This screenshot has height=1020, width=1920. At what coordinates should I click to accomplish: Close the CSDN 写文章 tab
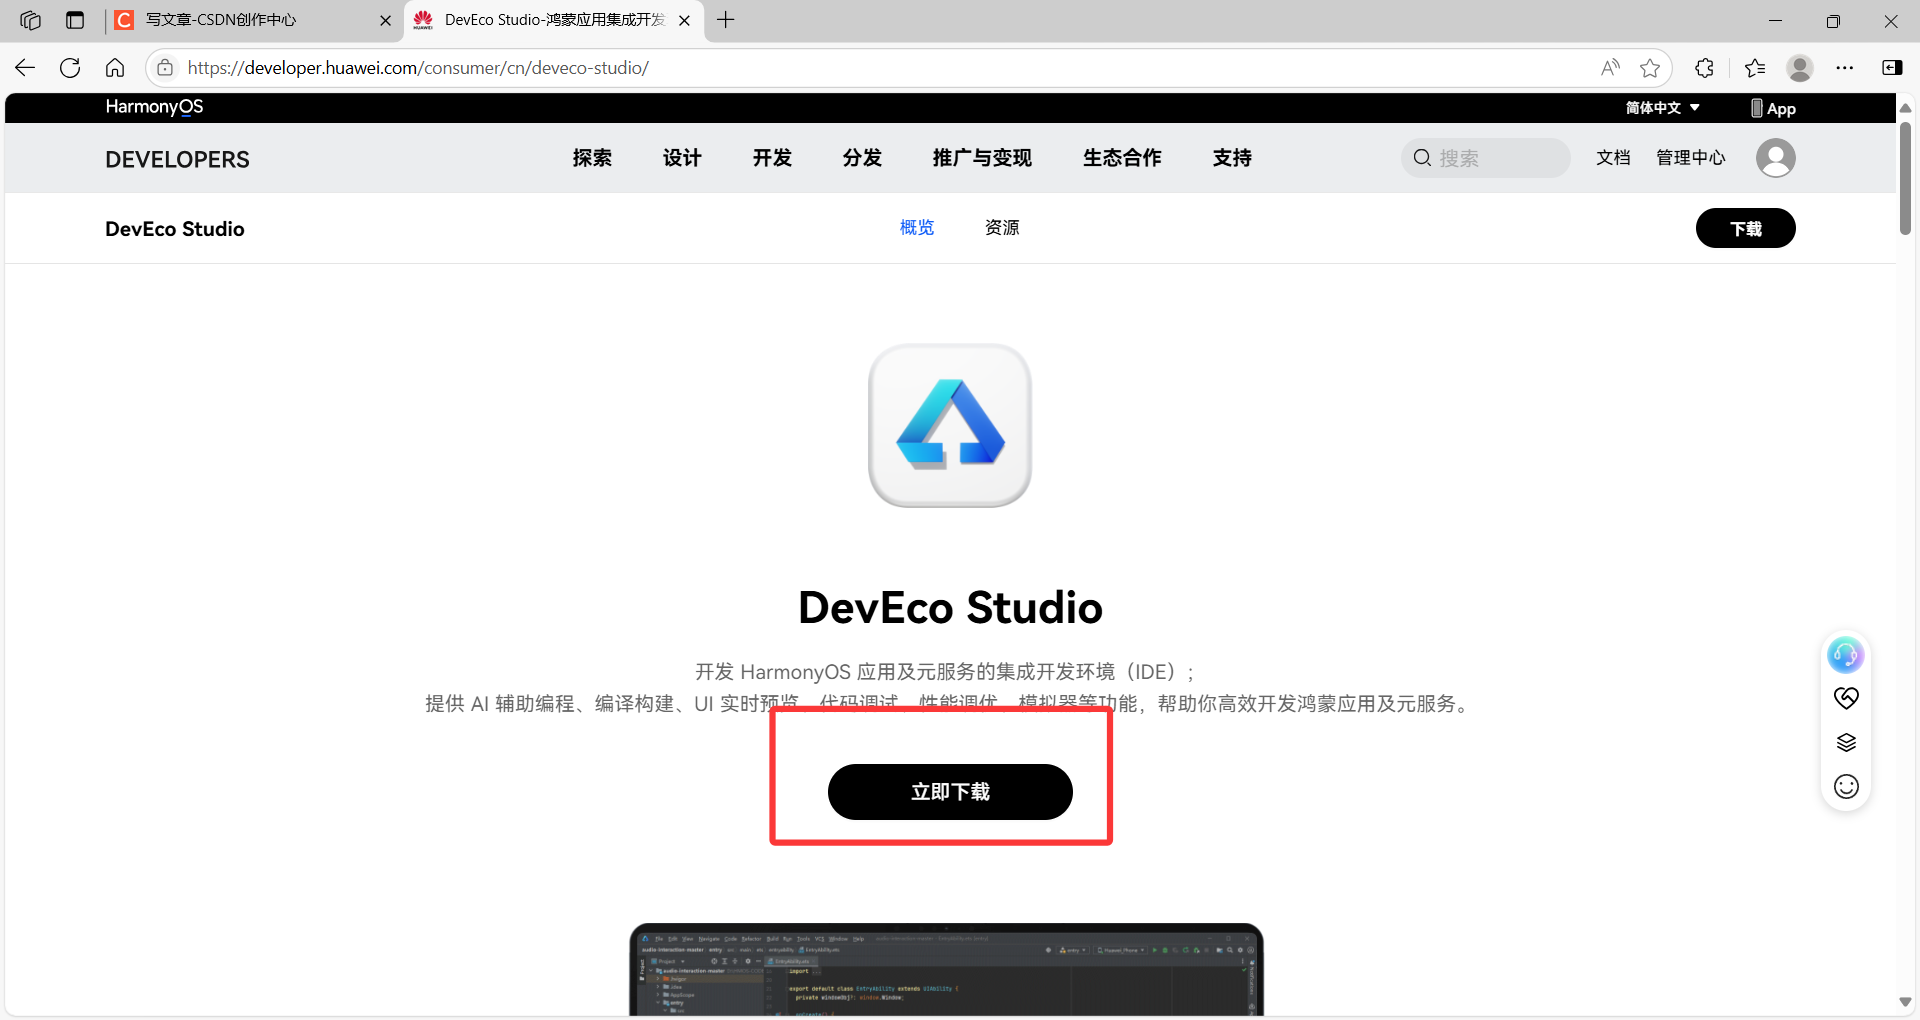(x=385, y=20)
